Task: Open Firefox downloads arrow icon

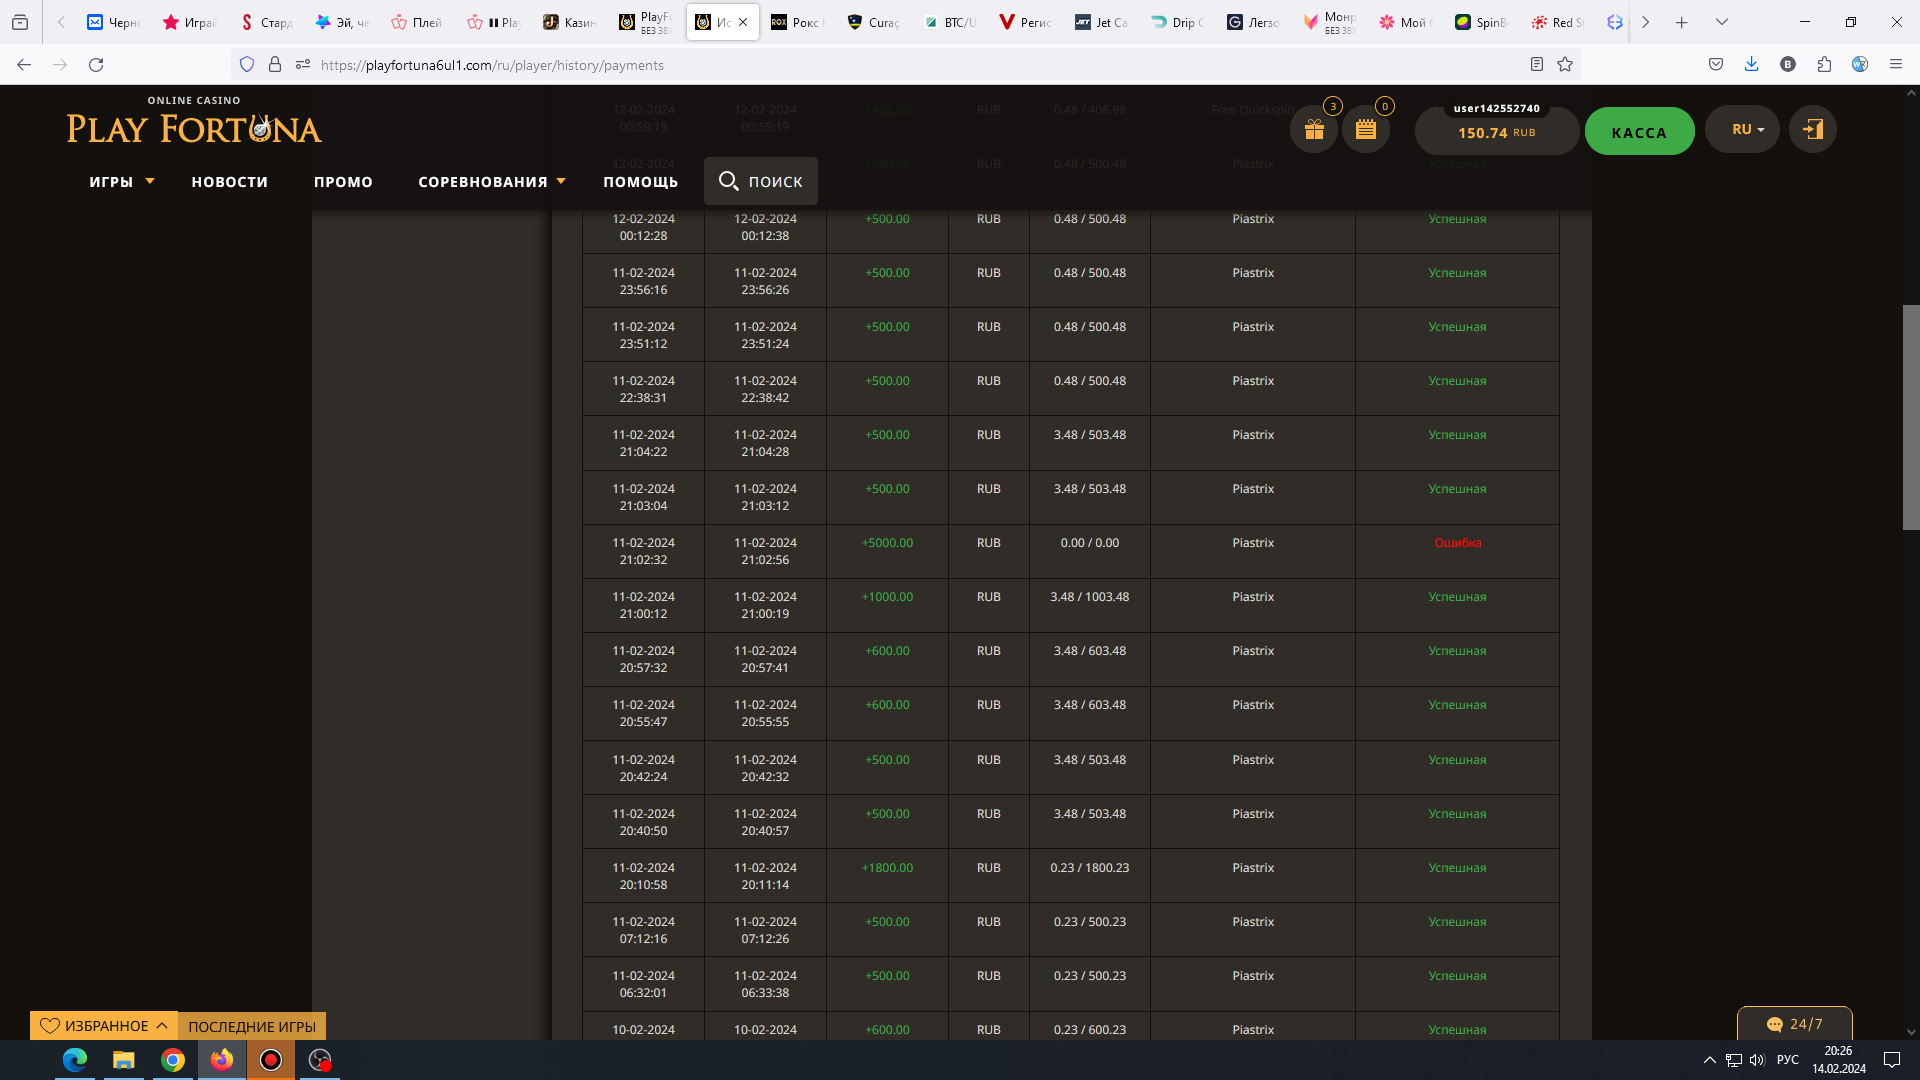Action: tap(1751, 65)
